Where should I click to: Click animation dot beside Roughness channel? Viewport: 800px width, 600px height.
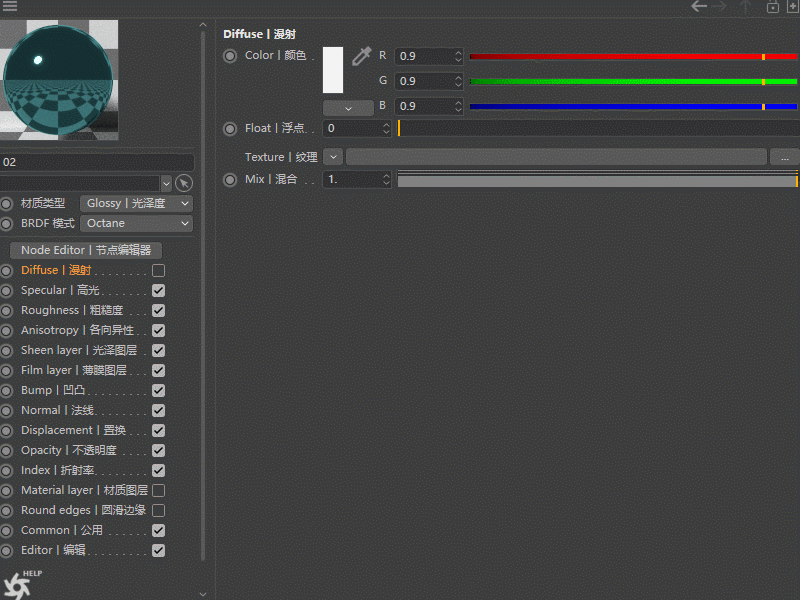pyautogui.click(x=6, y=310)
